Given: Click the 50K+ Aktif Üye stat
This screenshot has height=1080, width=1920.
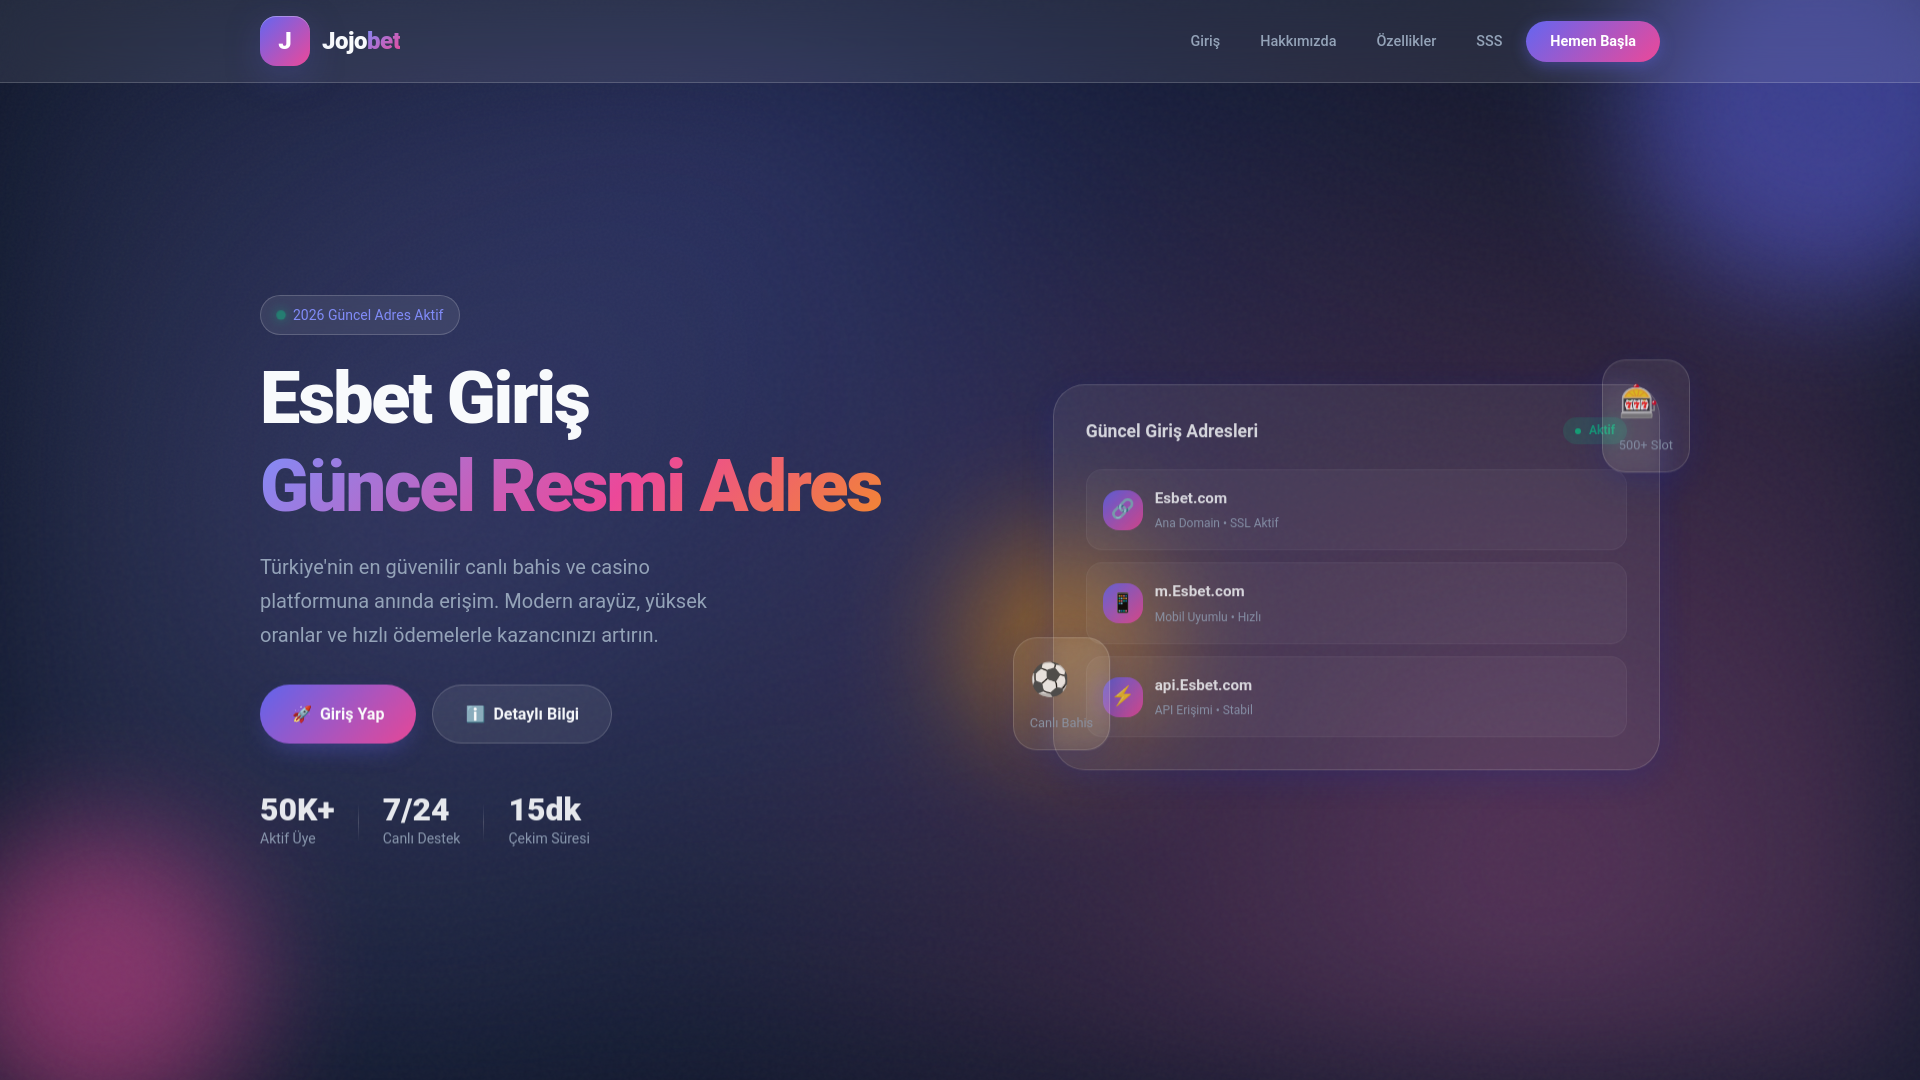Looking at the screenshot, I should [x=298, y=820].
